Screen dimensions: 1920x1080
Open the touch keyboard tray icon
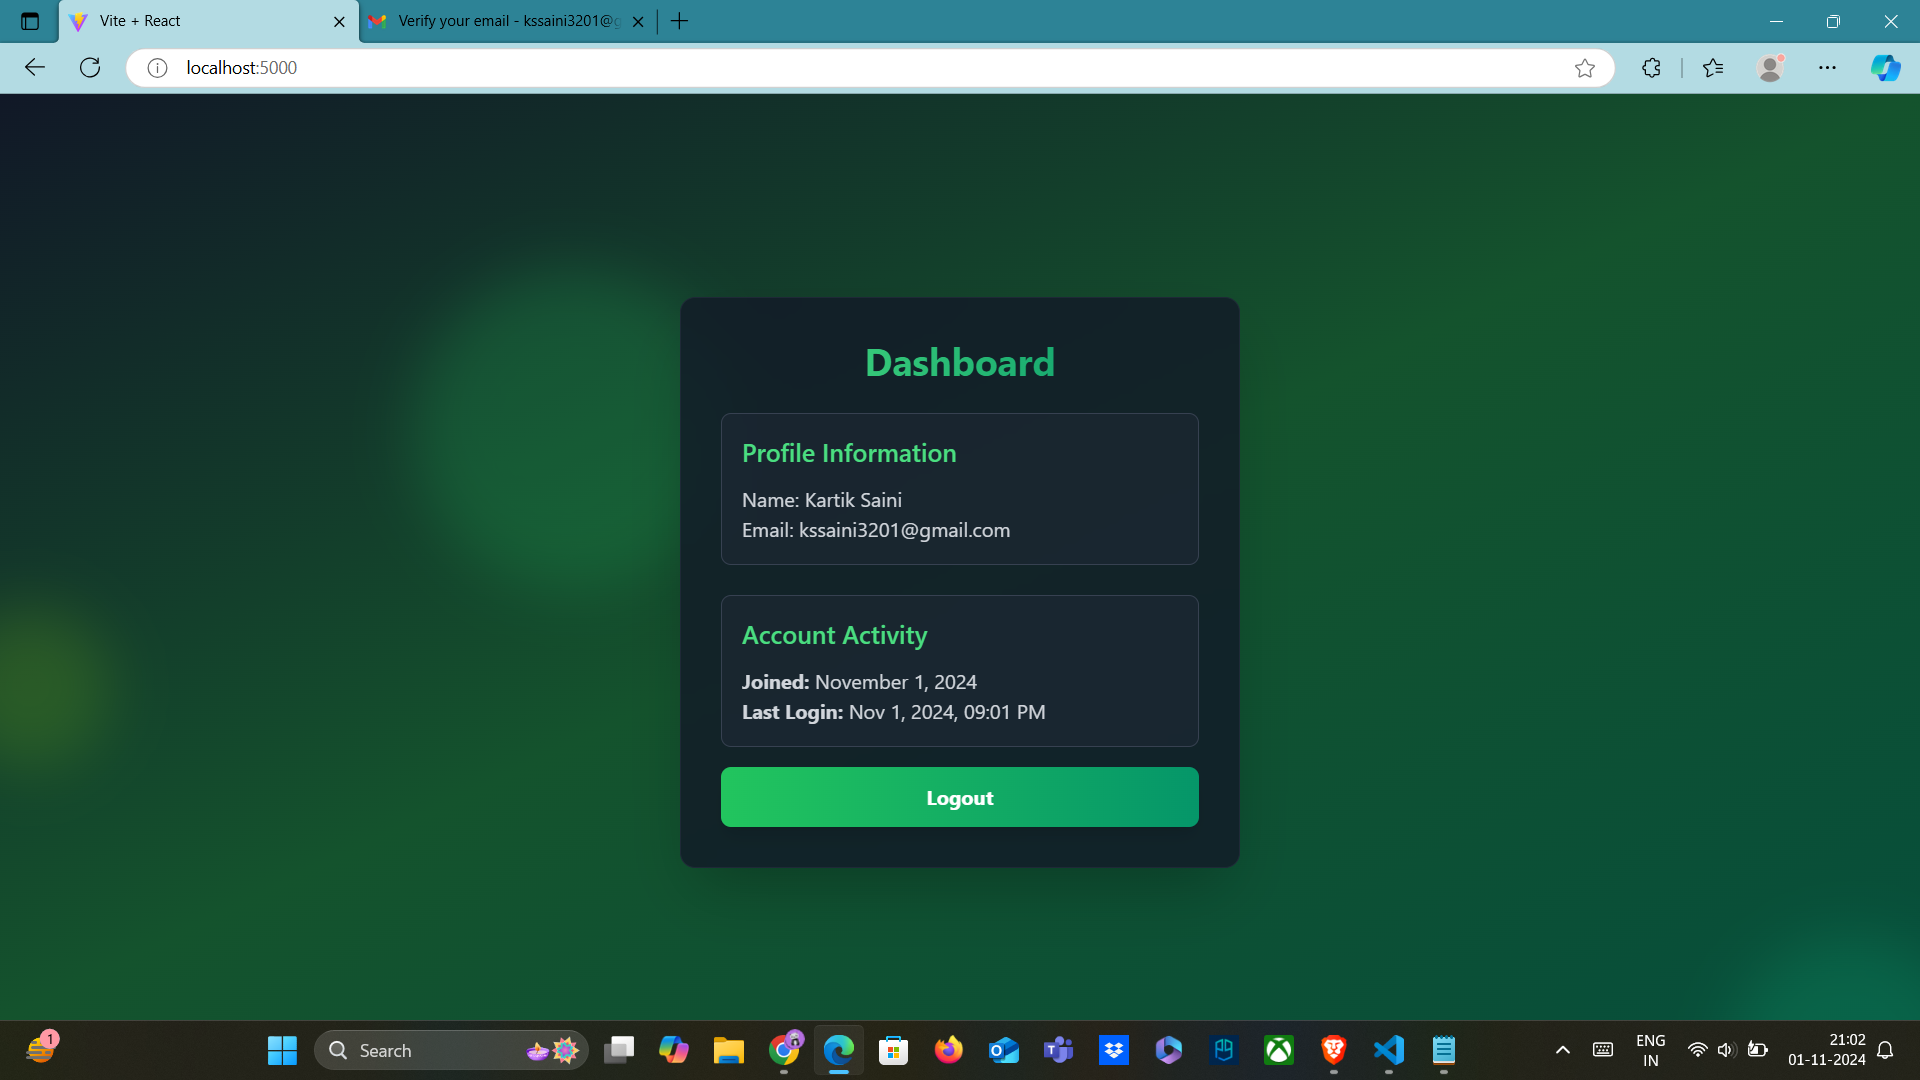1603,1050
